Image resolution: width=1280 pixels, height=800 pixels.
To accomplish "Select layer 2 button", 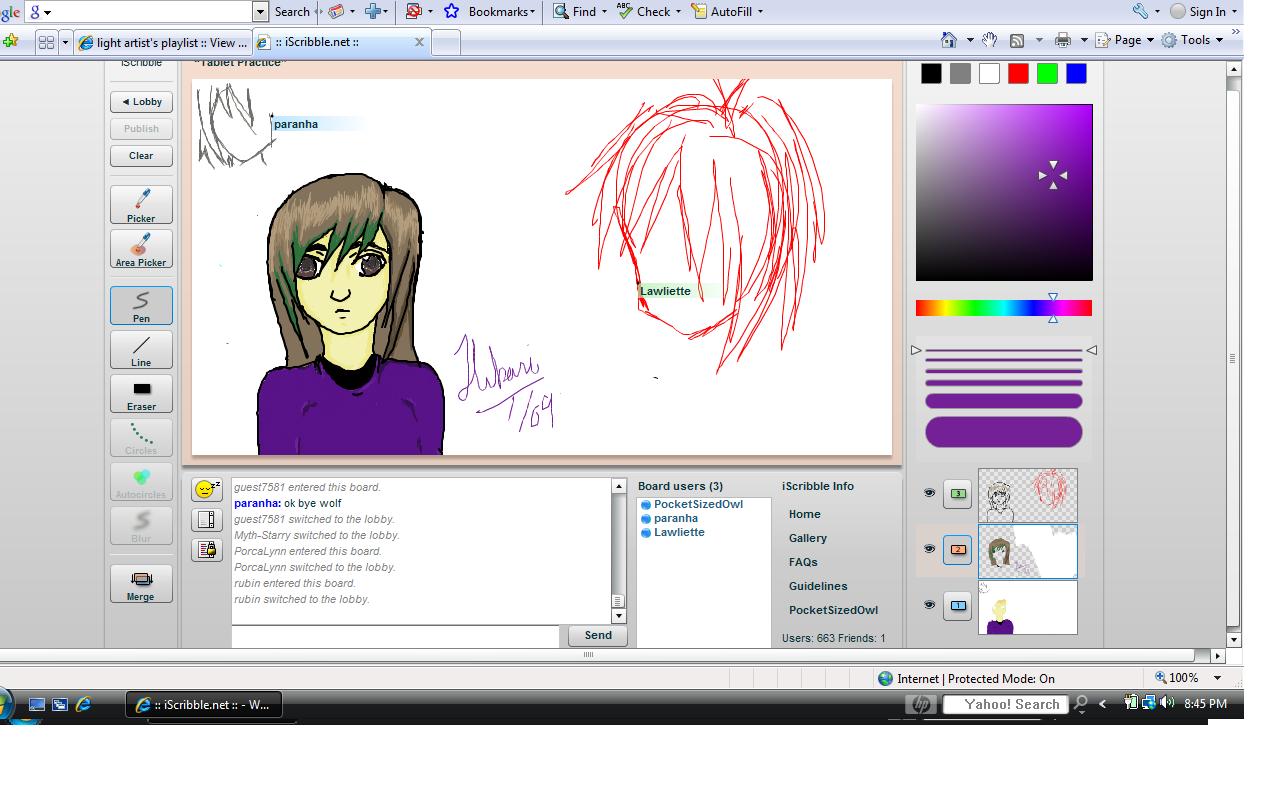I will [958, 549].
